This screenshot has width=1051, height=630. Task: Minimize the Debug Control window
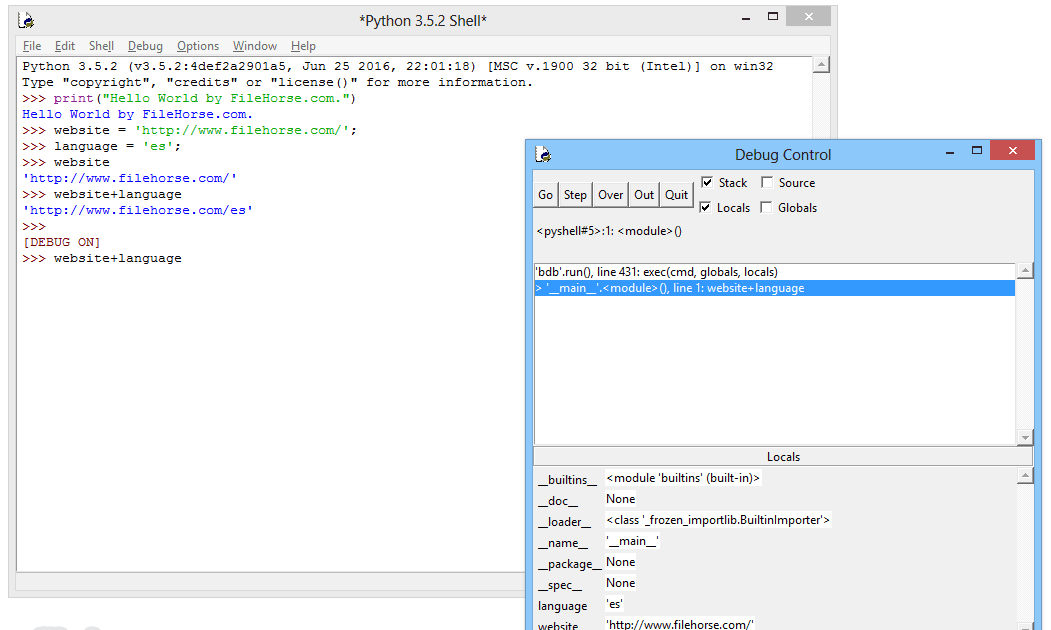(949, 152)
